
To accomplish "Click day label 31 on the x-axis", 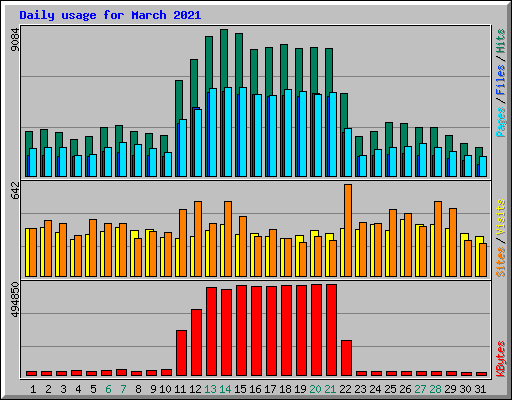I will 480,389.
